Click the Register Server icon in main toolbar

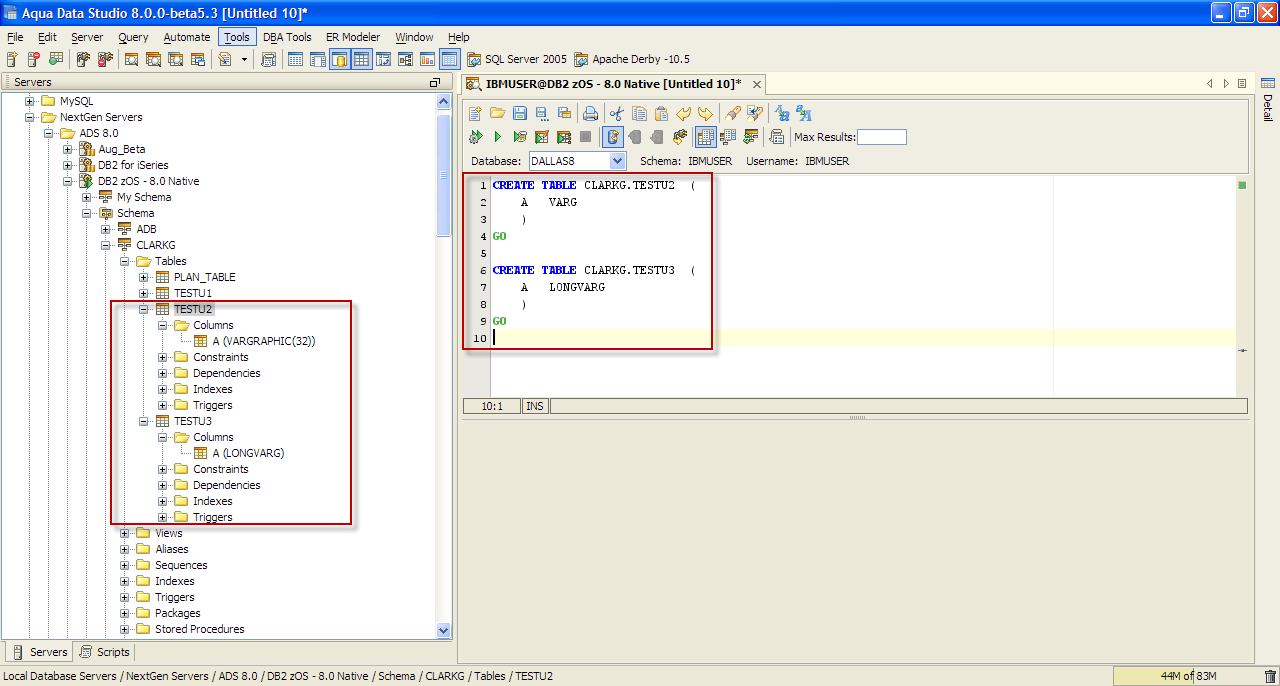pyautogui.click(x=11, y=60)
